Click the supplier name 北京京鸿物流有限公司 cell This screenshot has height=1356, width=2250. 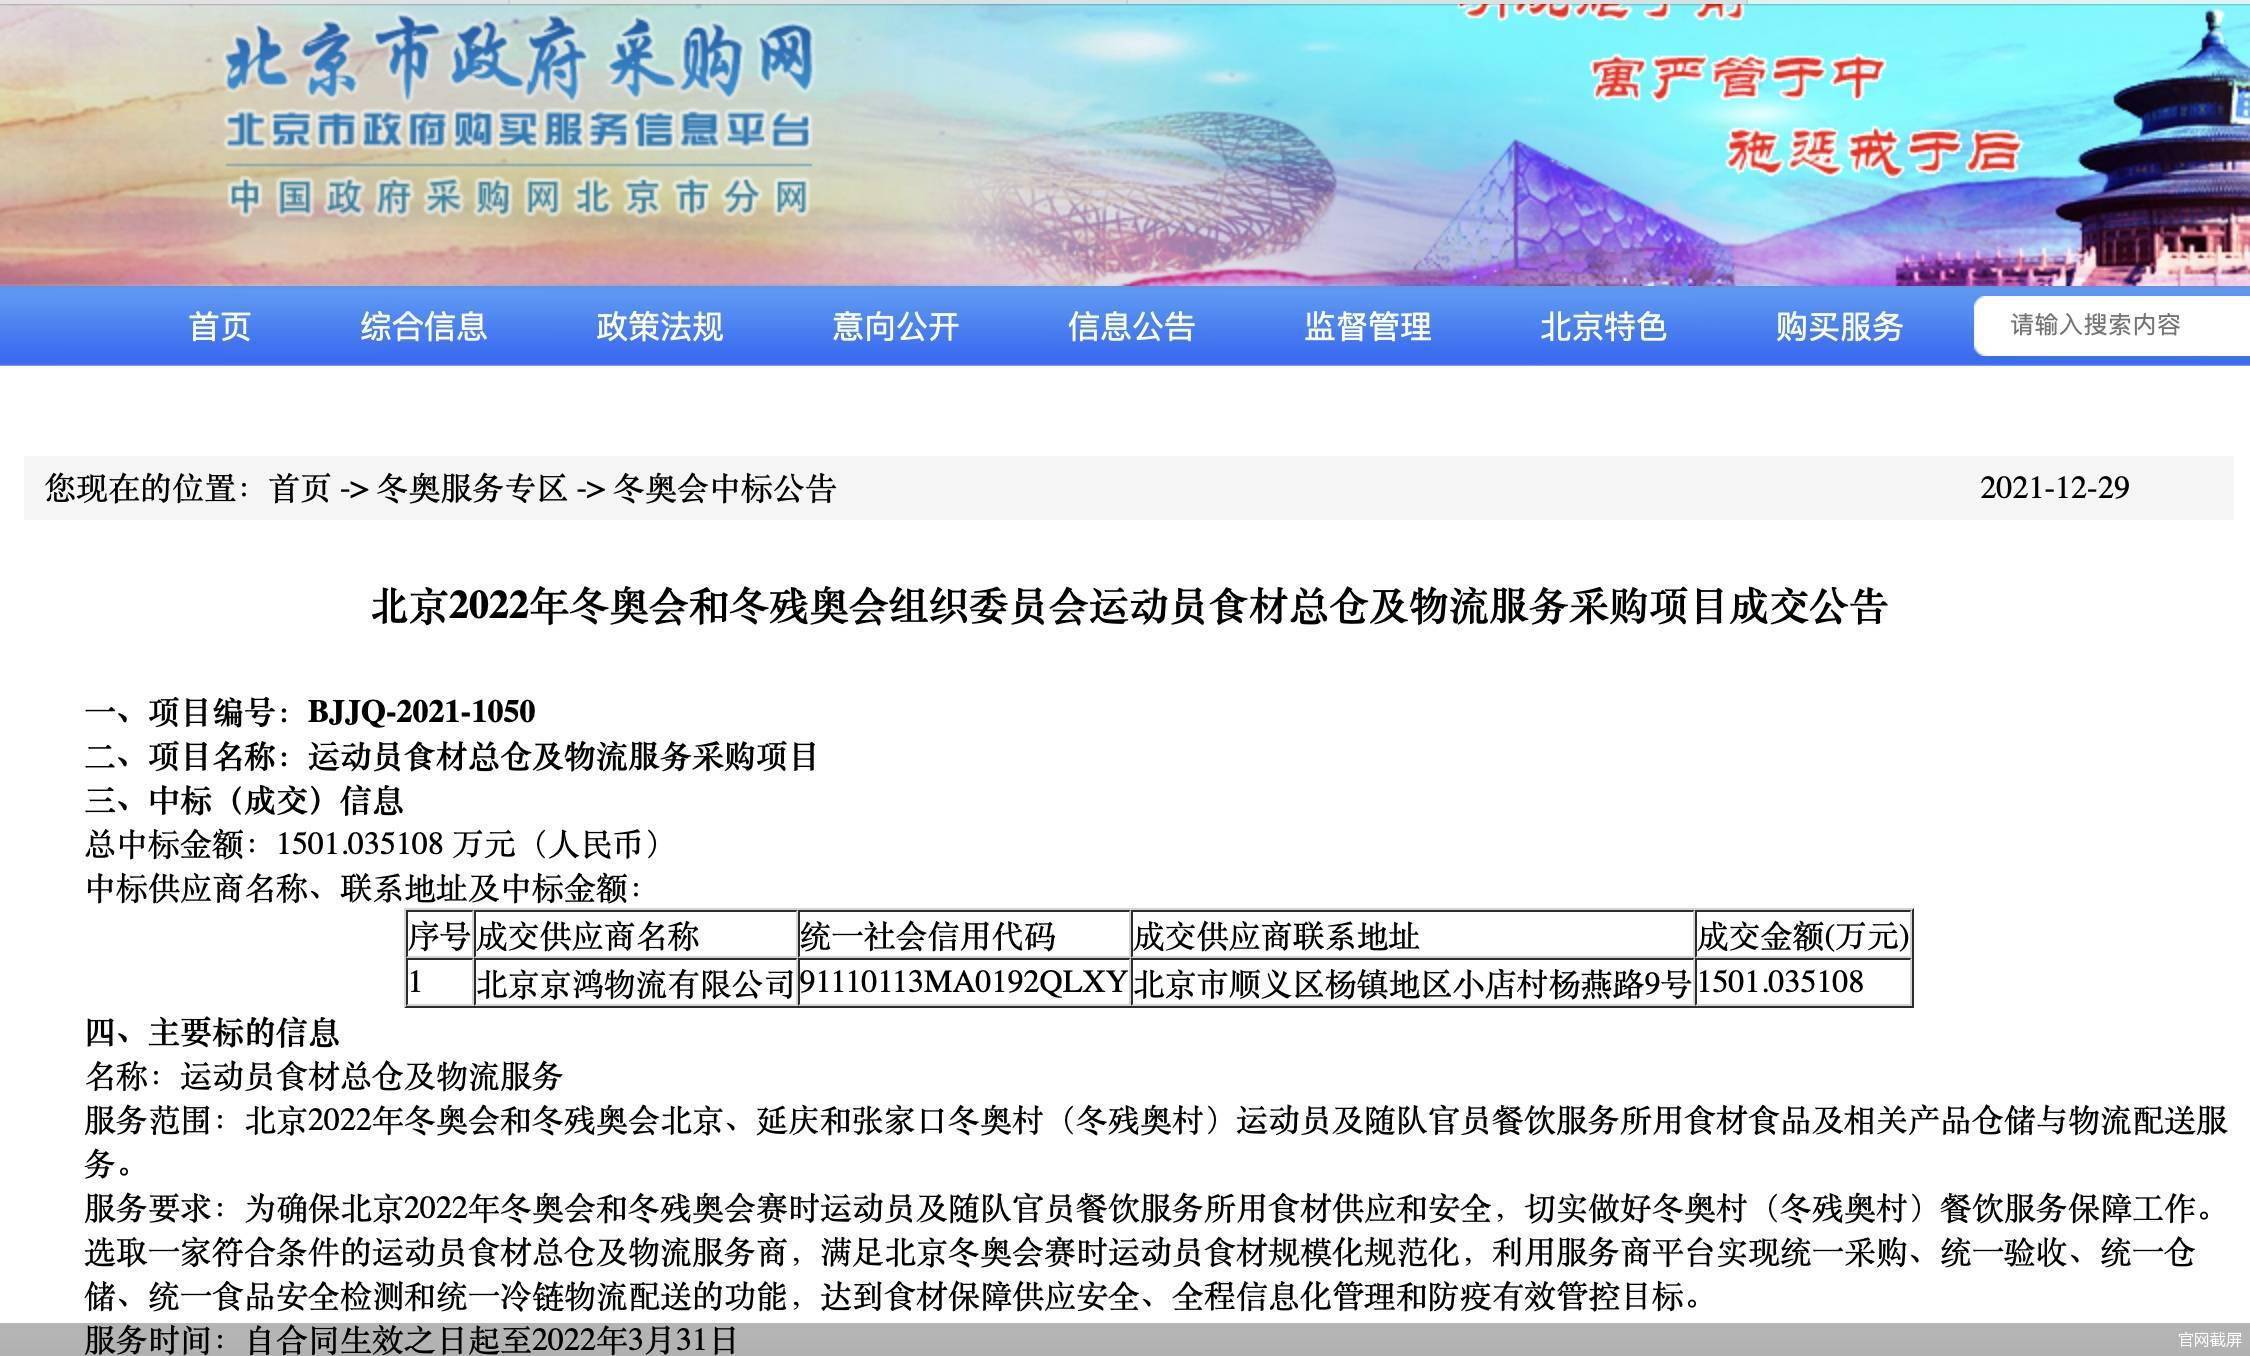[634, 984]
